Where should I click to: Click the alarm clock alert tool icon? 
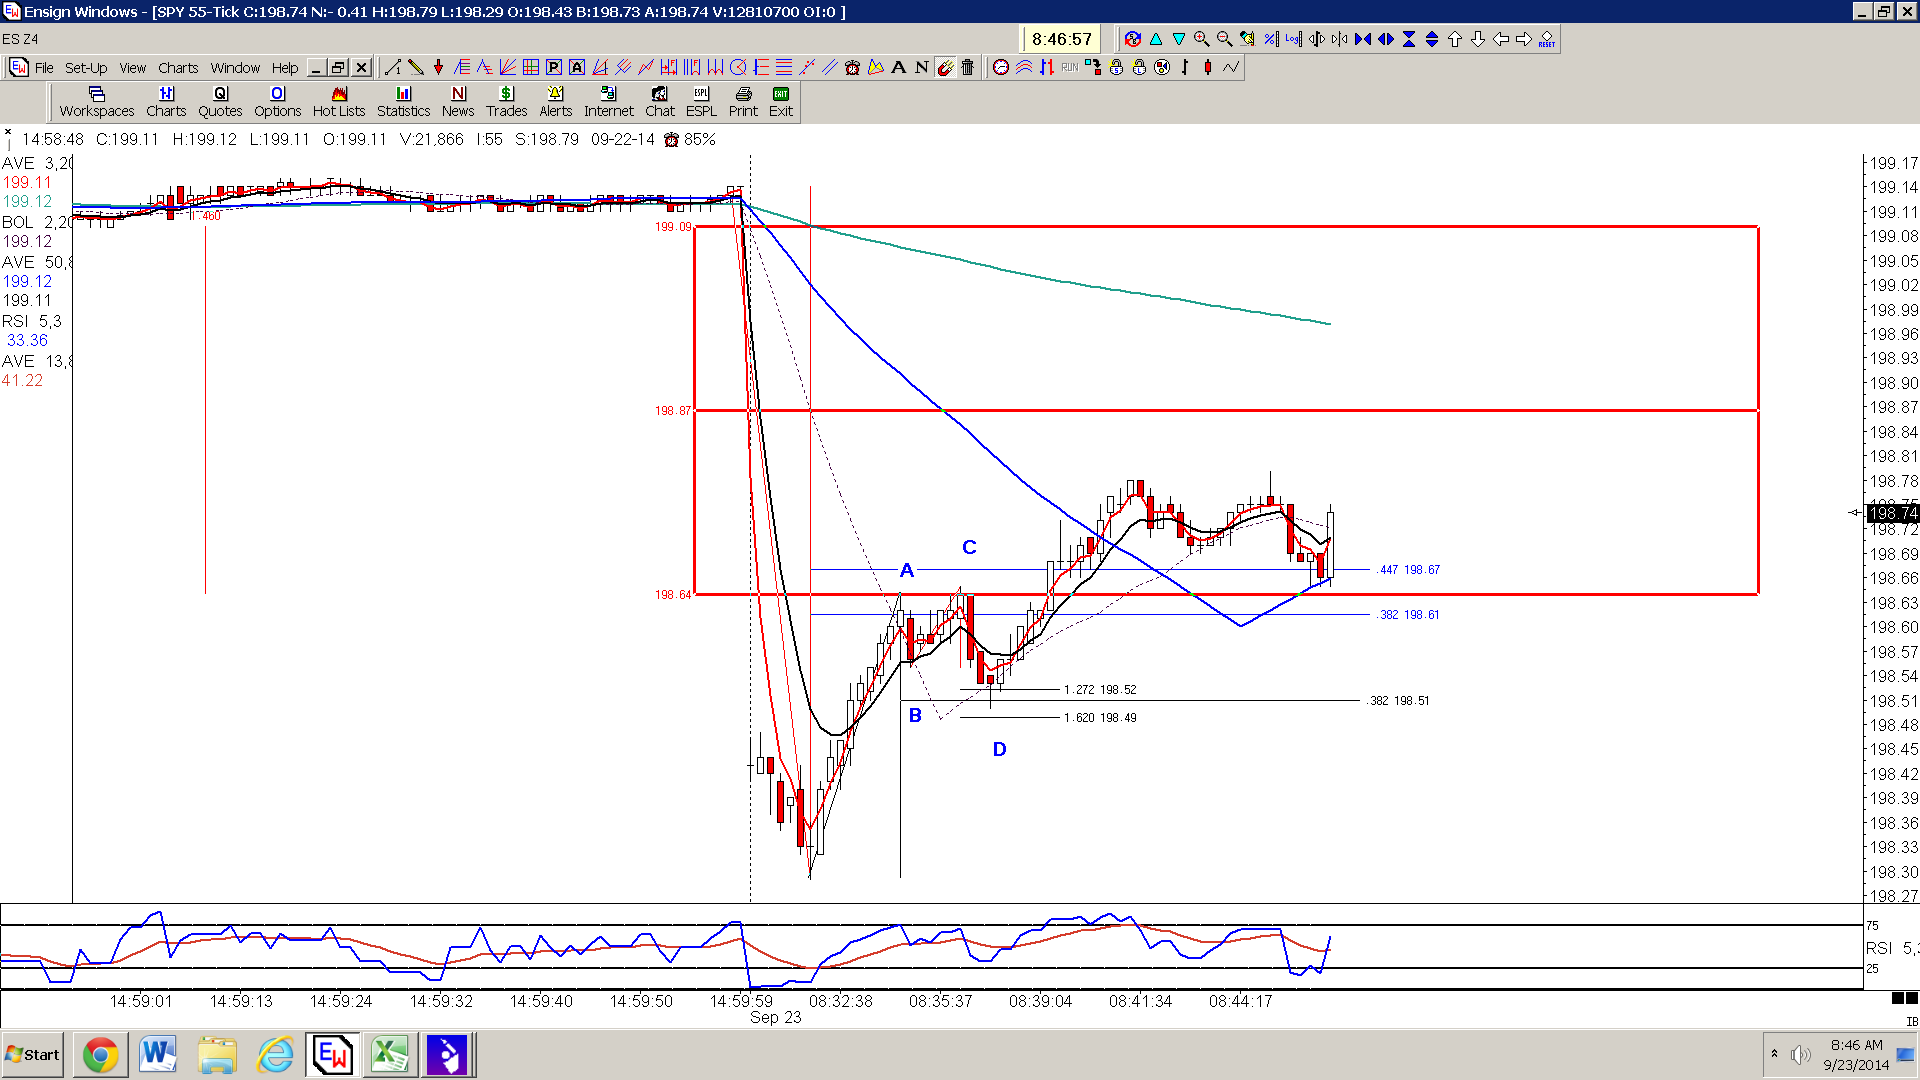tap(852, 68)
